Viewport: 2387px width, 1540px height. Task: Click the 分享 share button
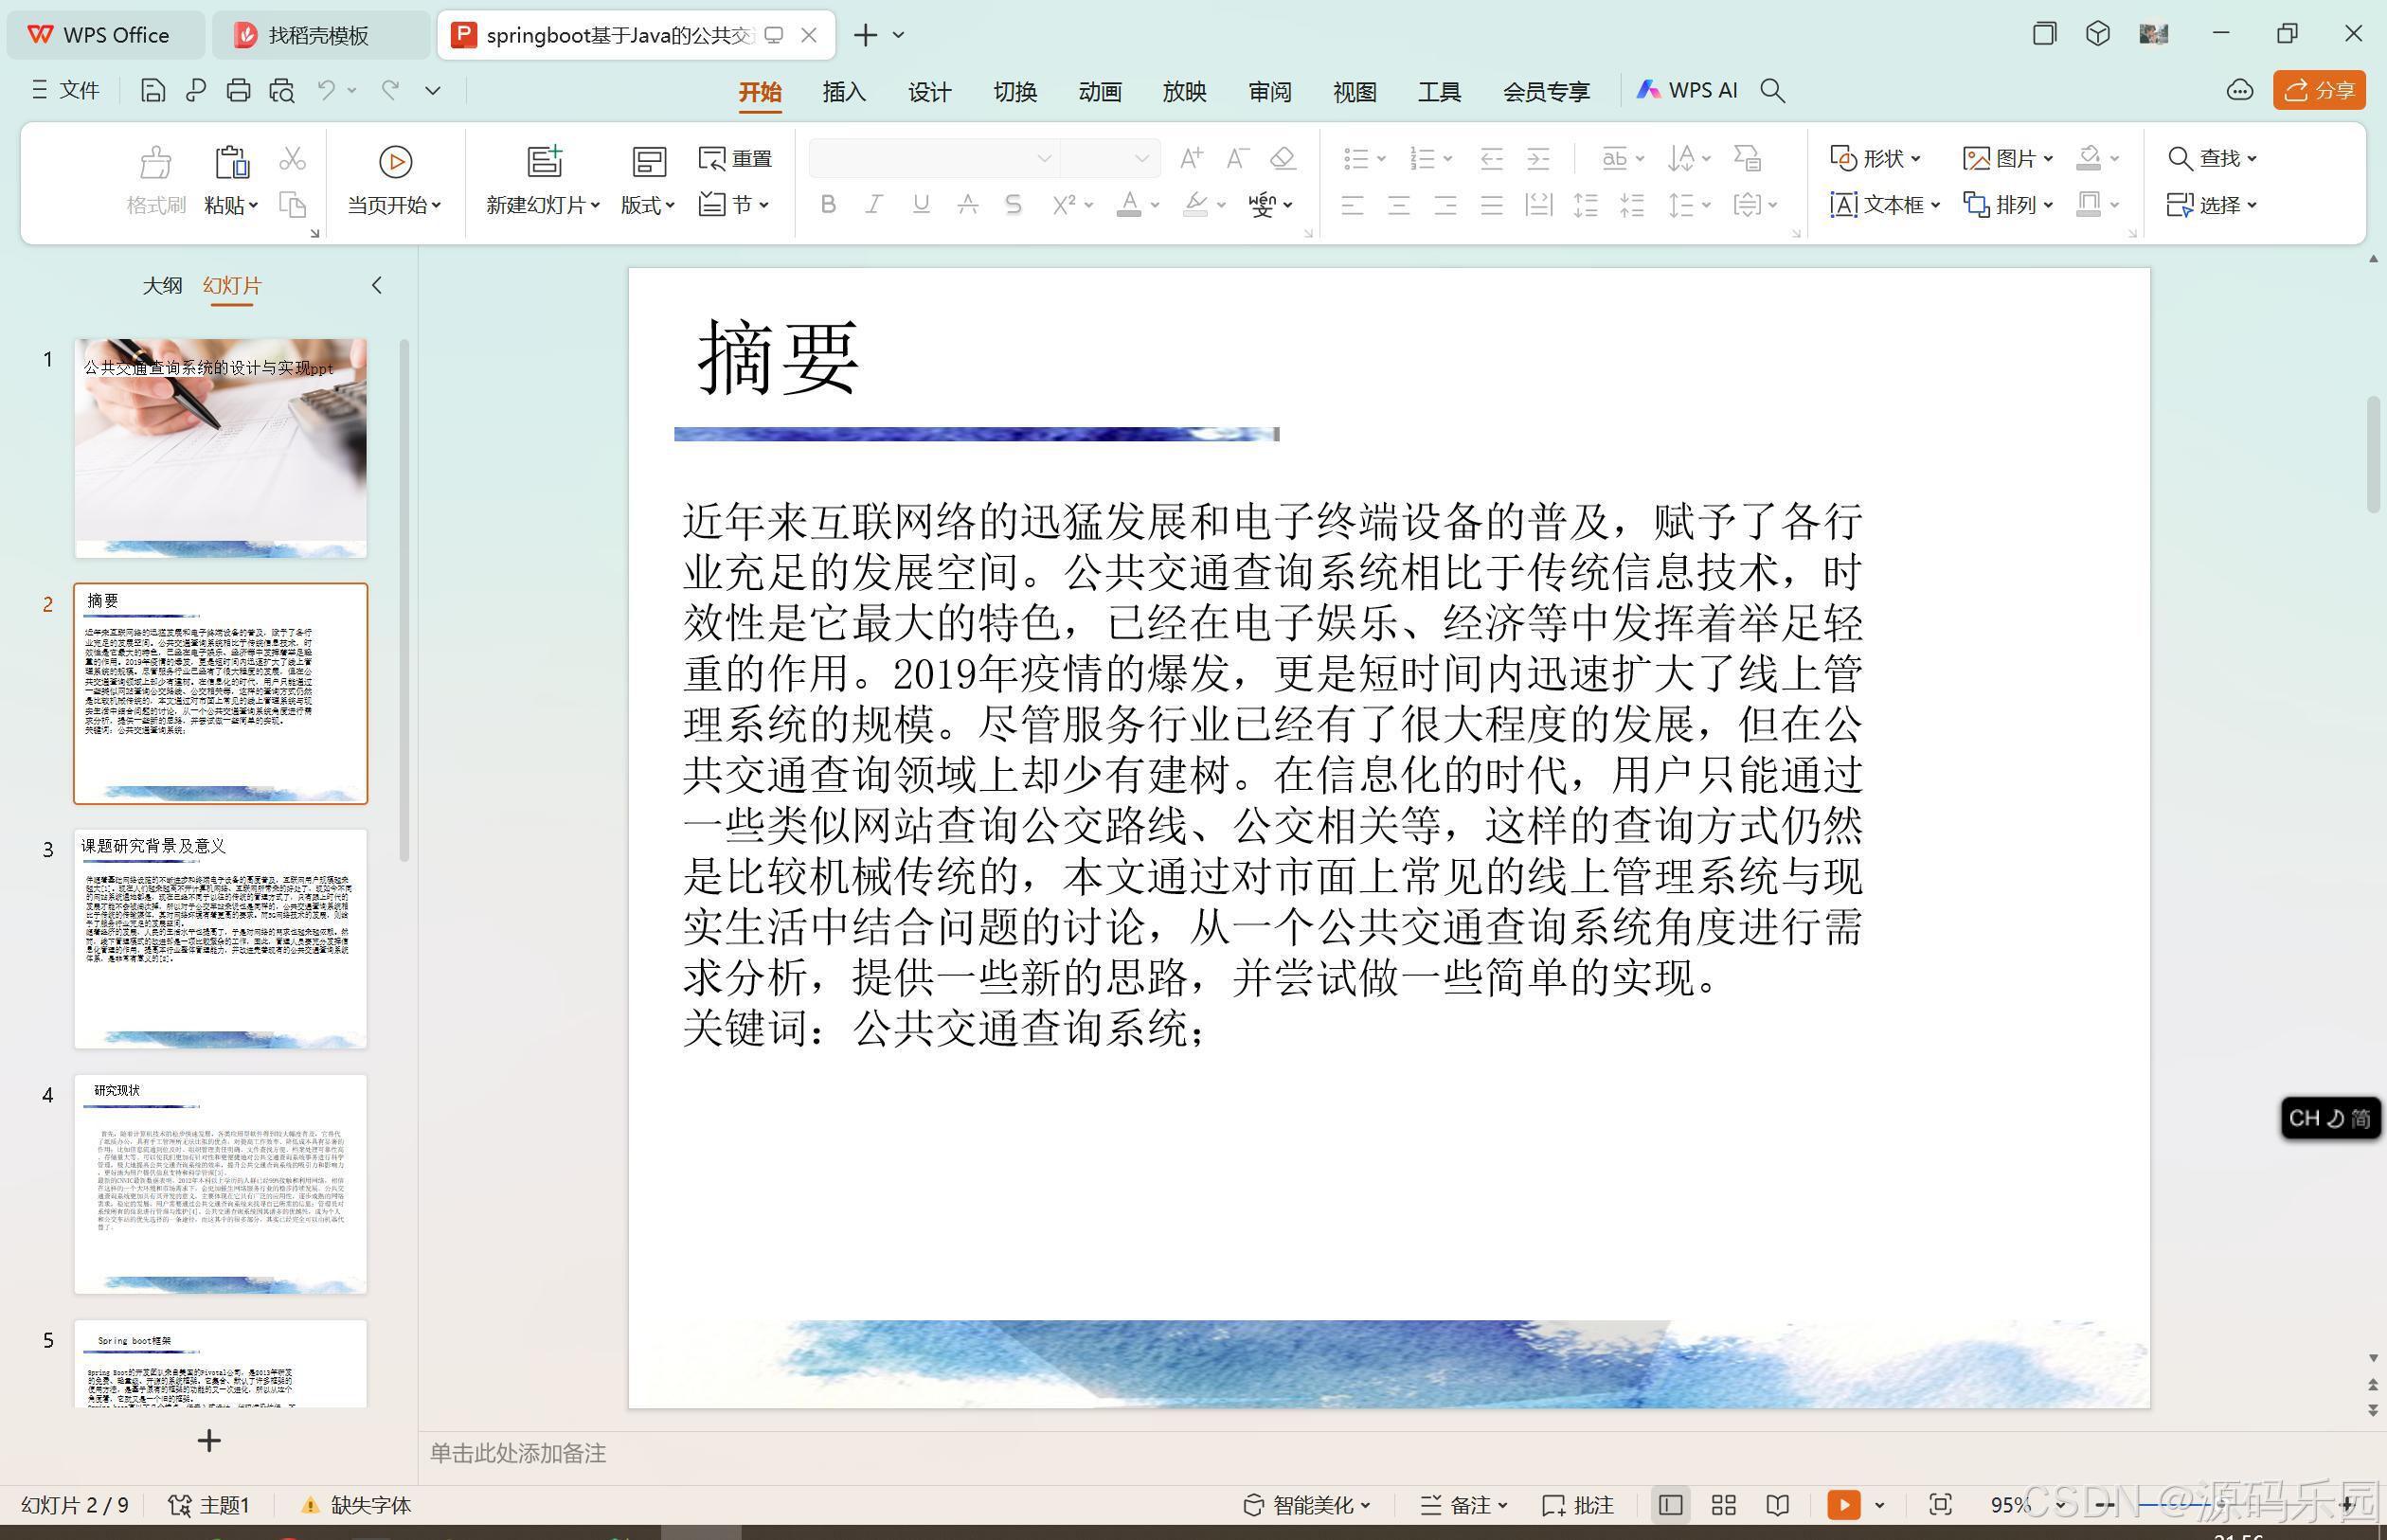click(x=2318, y=90)
